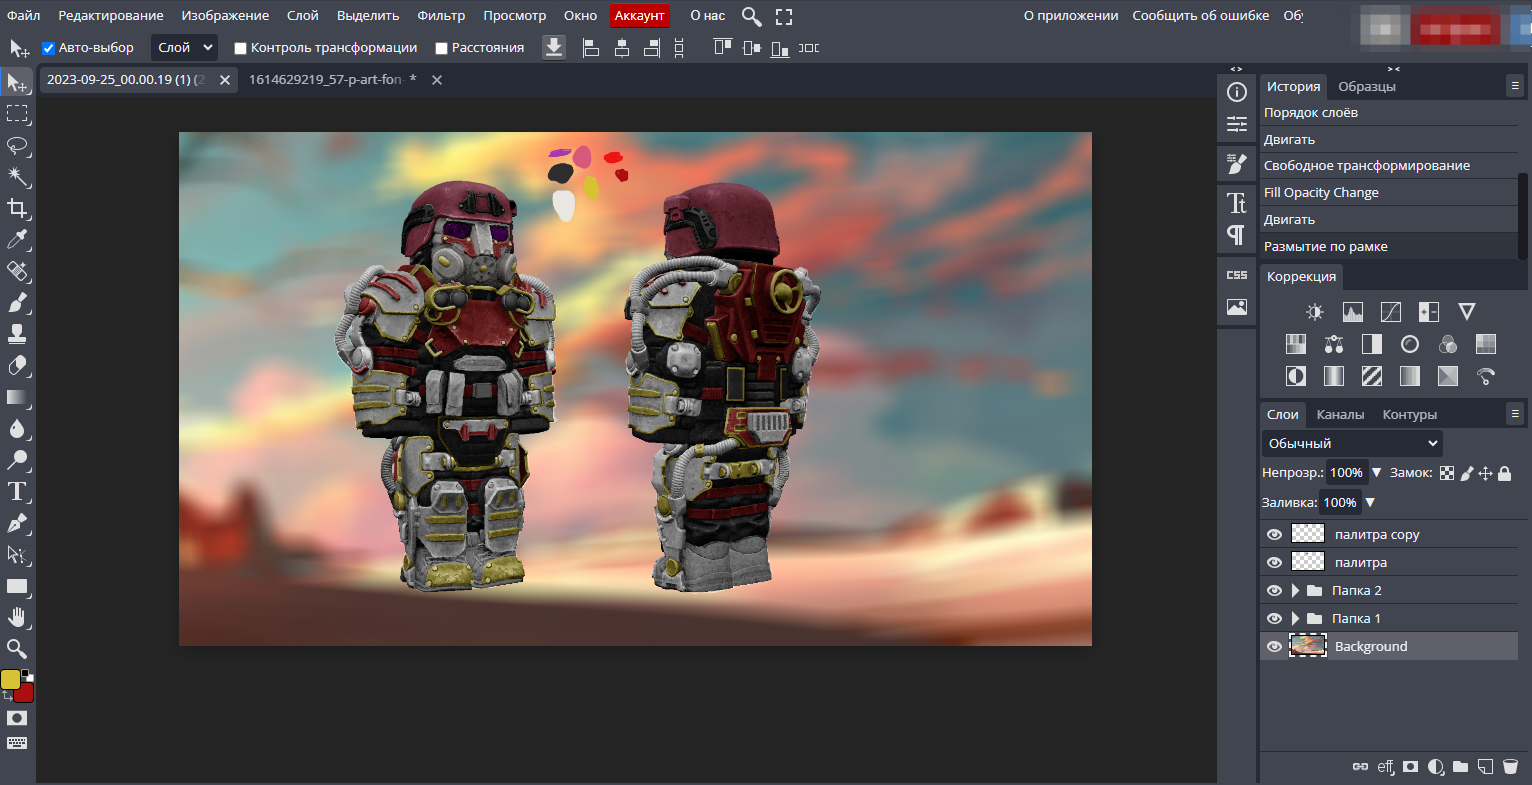Add a Curves adjustment layer

(1391, 312)
